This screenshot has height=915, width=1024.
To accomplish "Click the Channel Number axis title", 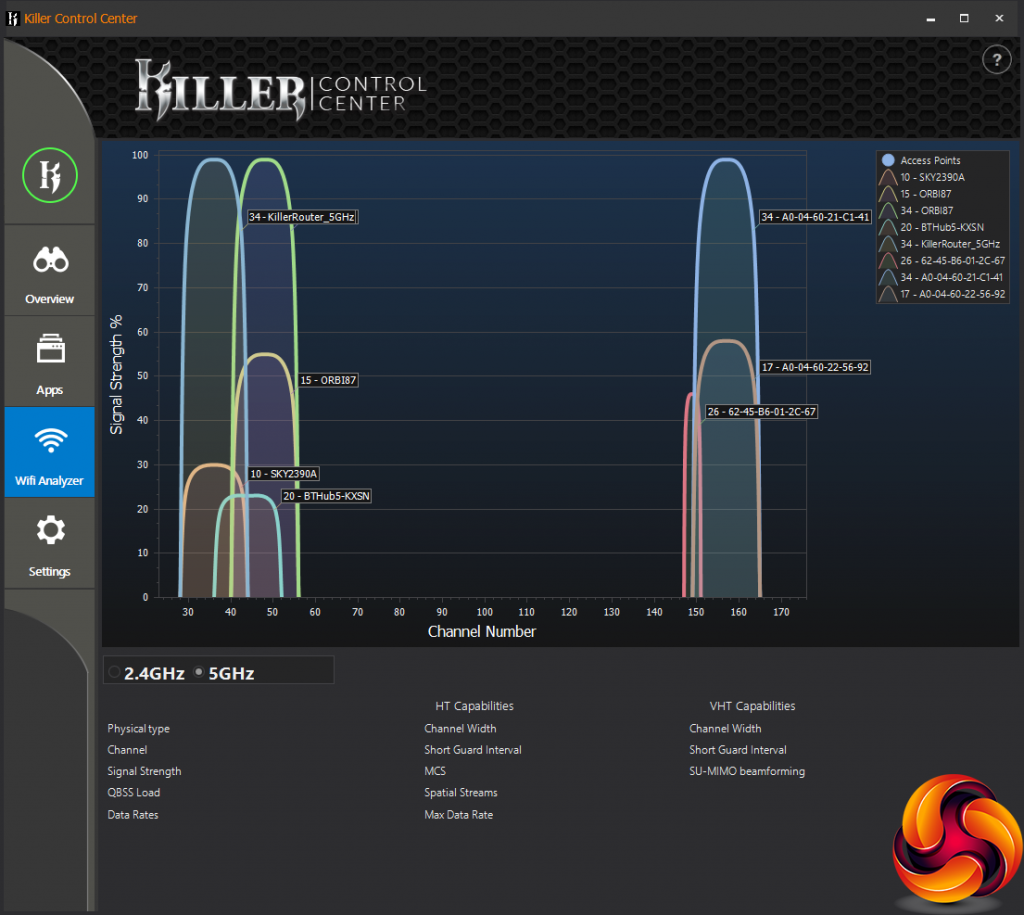I will coord(481,632).
